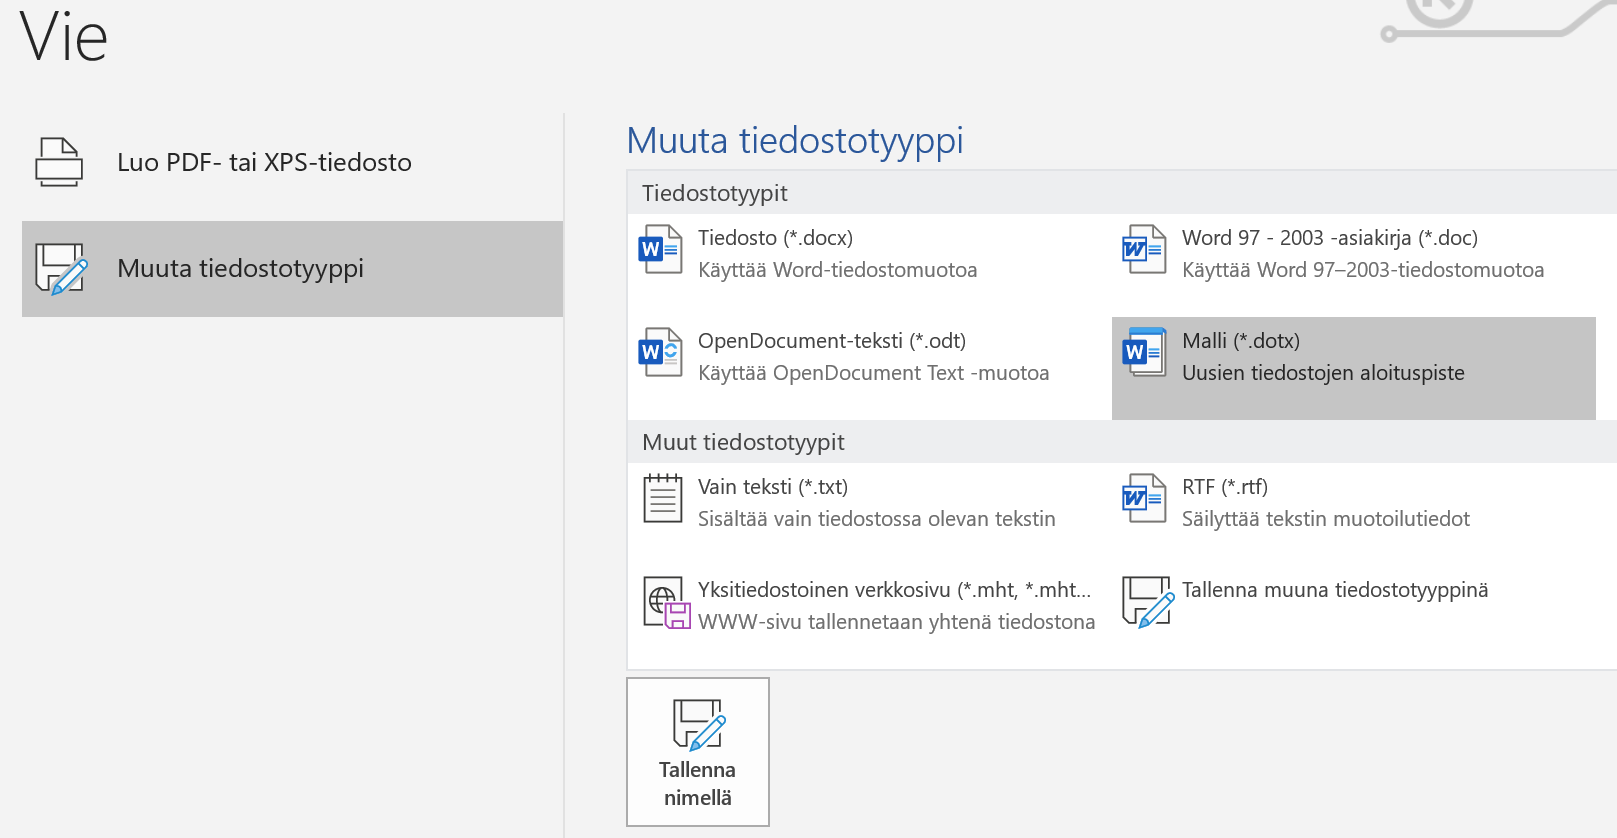Click the printer icon beside Luo PDF- tai XPS-tiedosto
This screenshot has width=1617, height=838.
pyautogui.click(x=59, y=162)
